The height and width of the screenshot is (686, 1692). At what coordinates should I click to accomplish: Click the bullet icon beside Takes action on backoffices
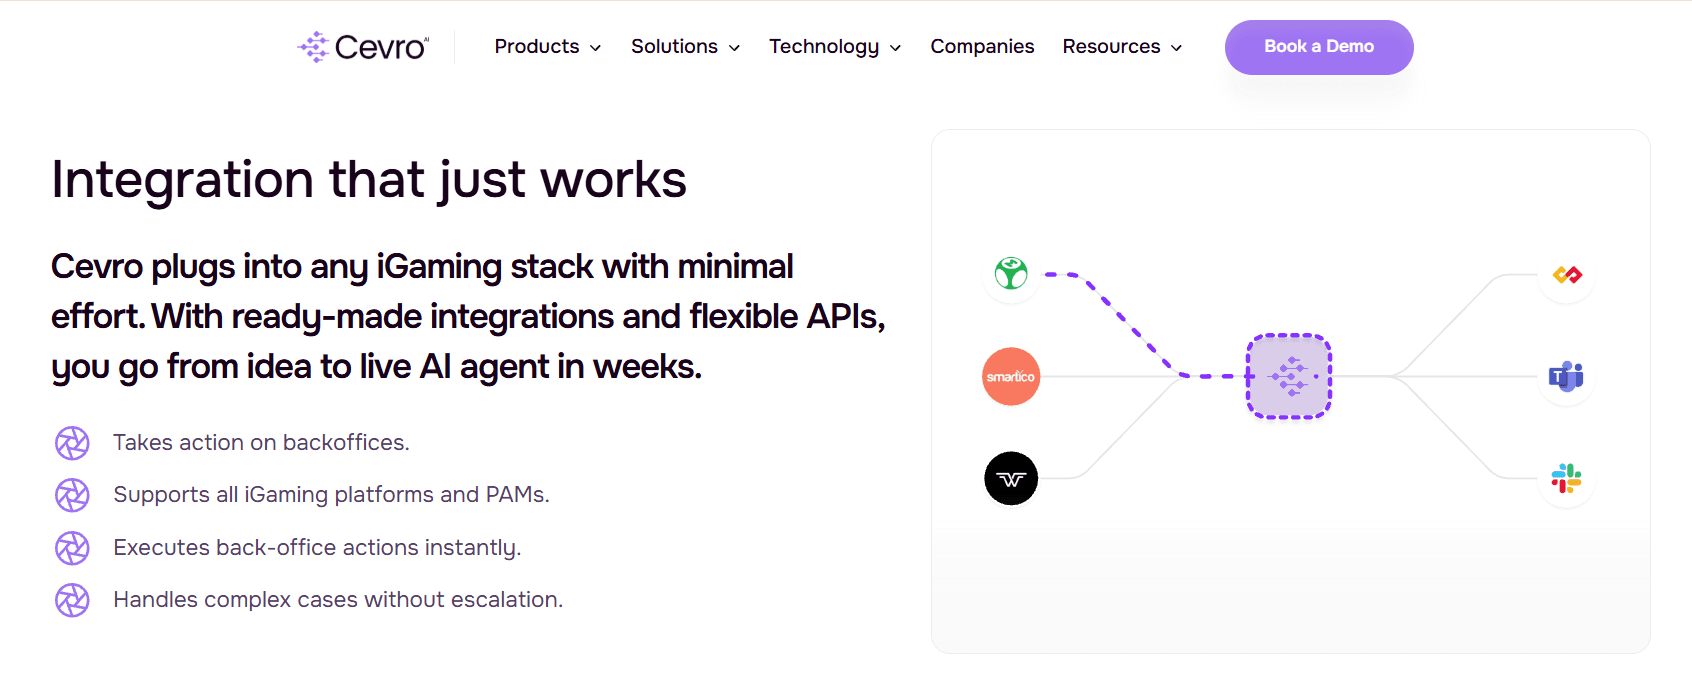(72, 443)
